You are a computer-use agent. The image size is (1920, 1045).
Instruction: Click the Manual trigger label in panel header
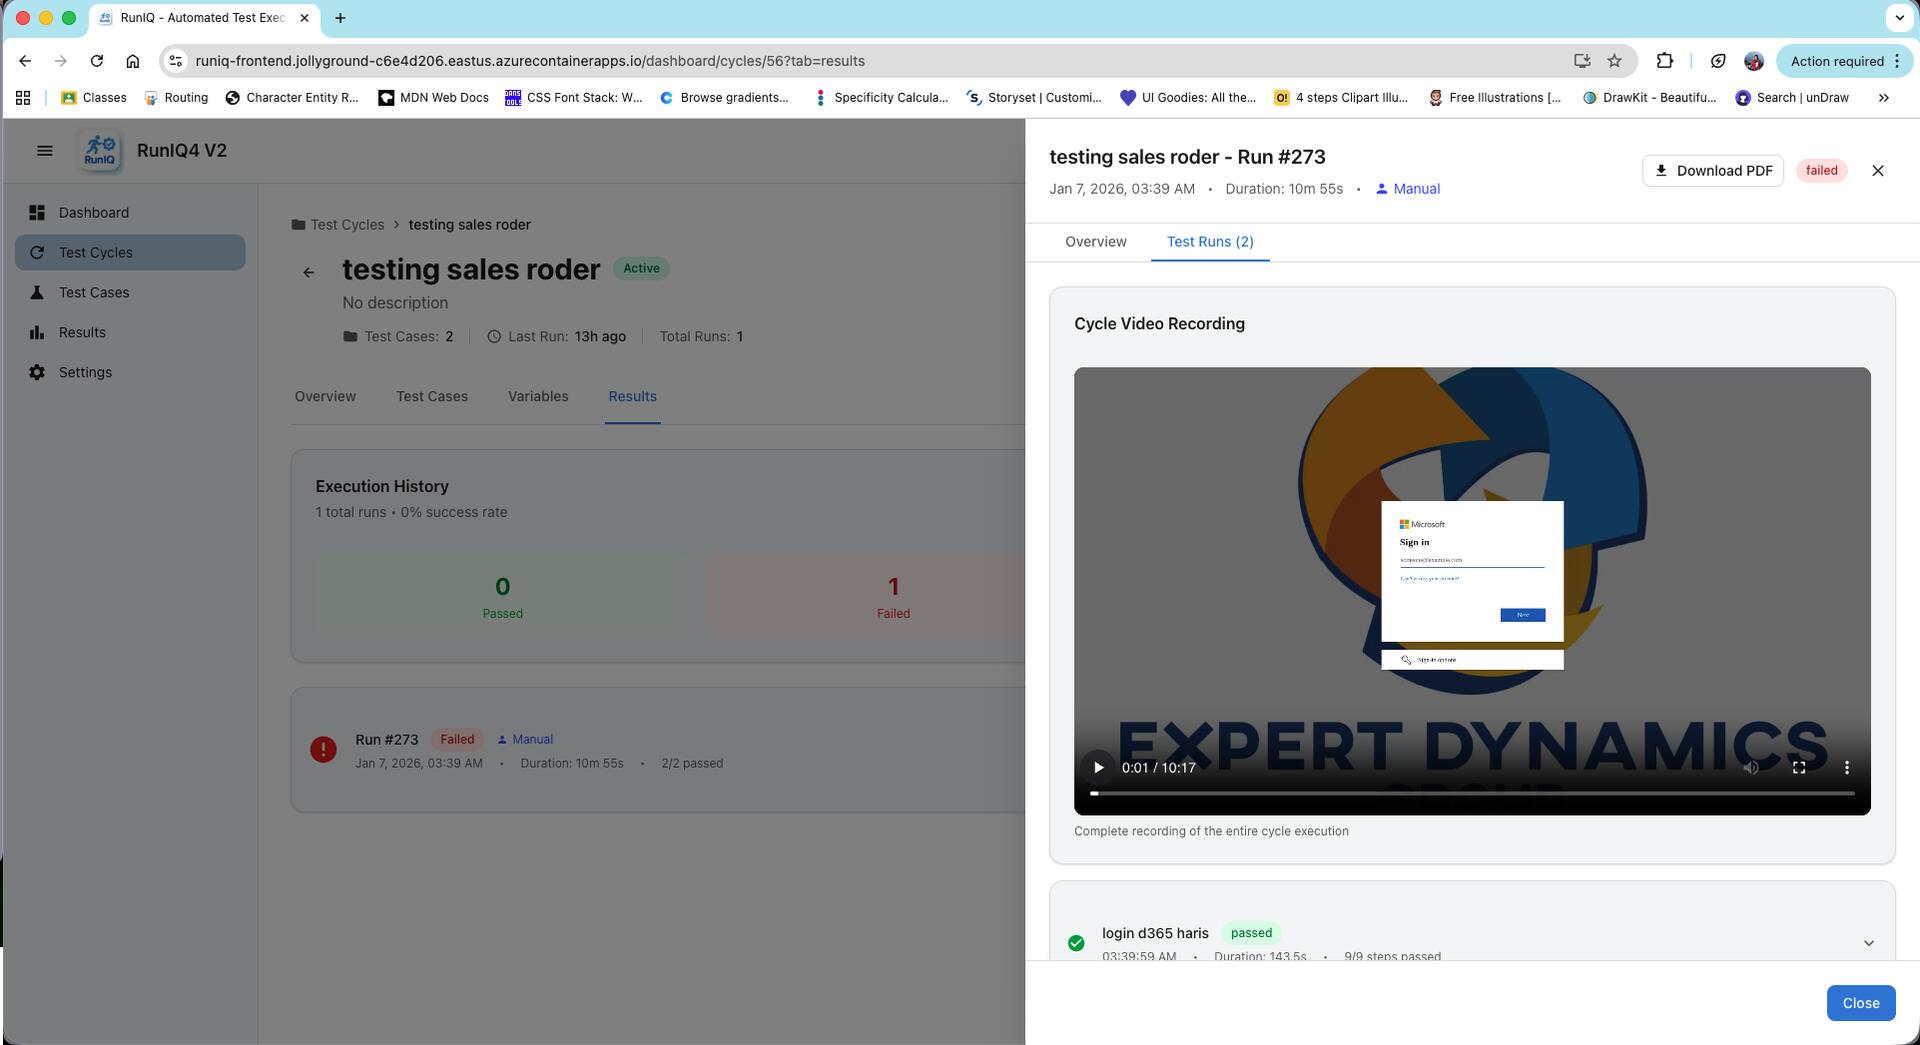[x=1408, y=189]
